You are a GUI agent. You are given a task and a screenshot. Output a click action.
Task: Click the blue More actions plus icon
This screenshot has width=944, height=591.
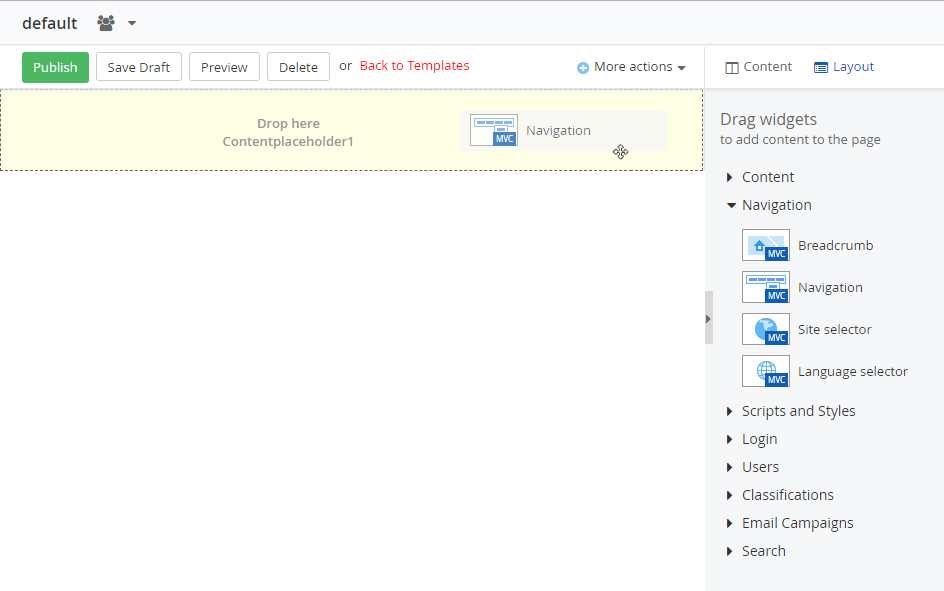pyautogui.click(x=582, y=66)
